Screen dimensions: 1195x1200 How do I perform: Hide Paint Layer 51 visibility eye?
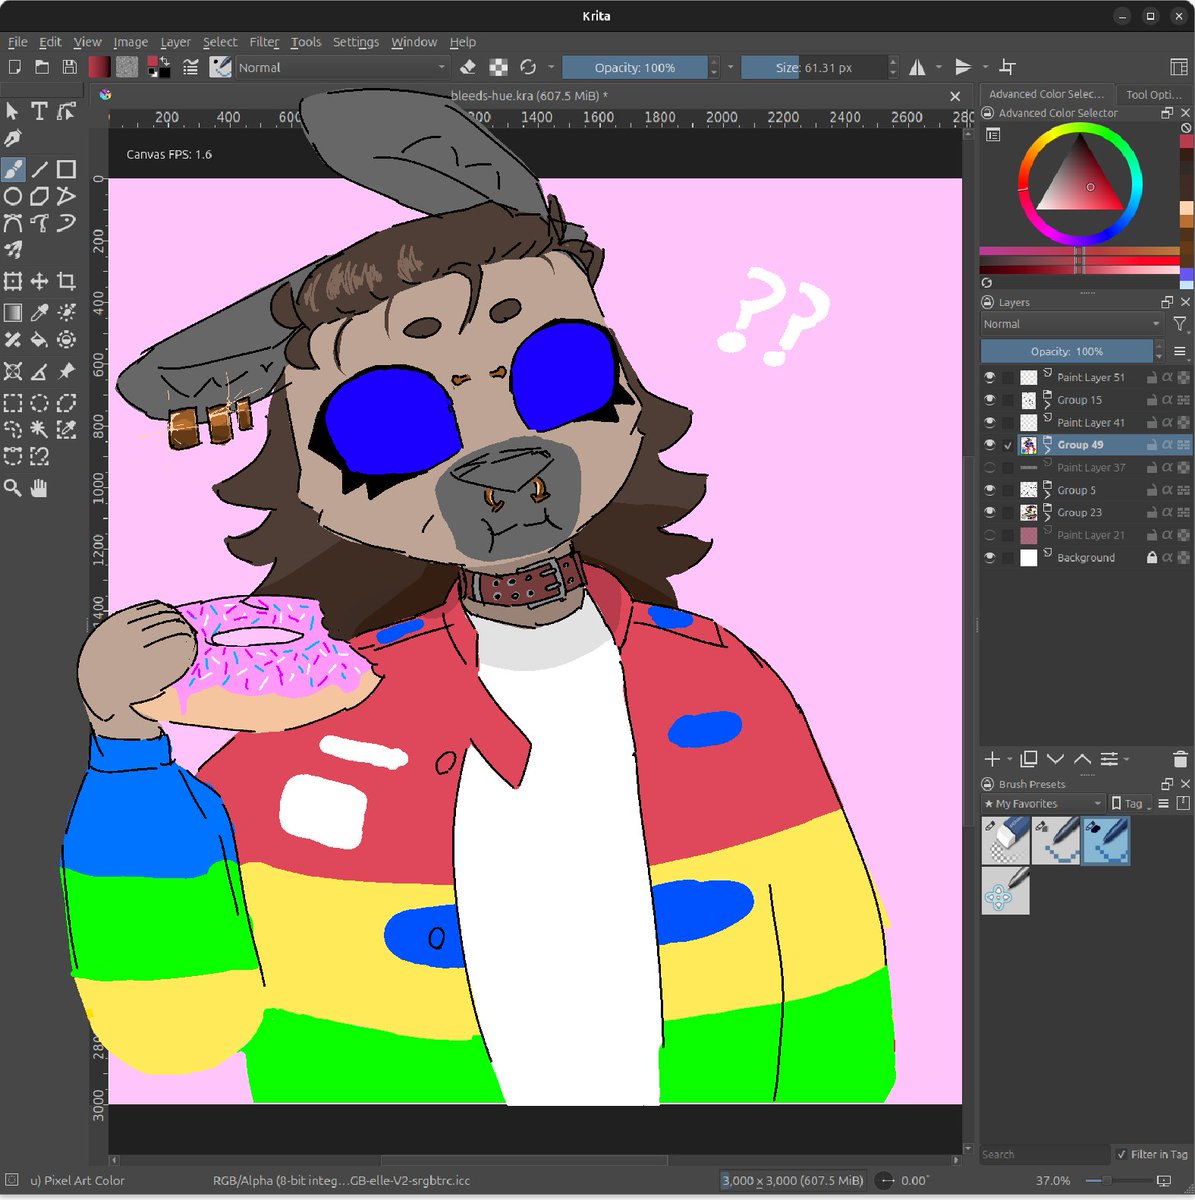pyautogui.click(x=990, y=377)
